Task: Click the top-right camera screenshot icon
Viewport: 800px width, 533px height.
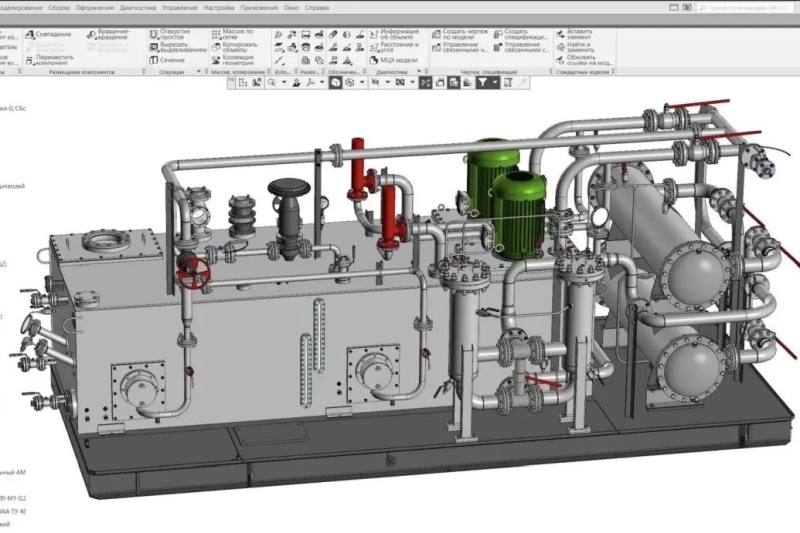Action: pos(687,8)
